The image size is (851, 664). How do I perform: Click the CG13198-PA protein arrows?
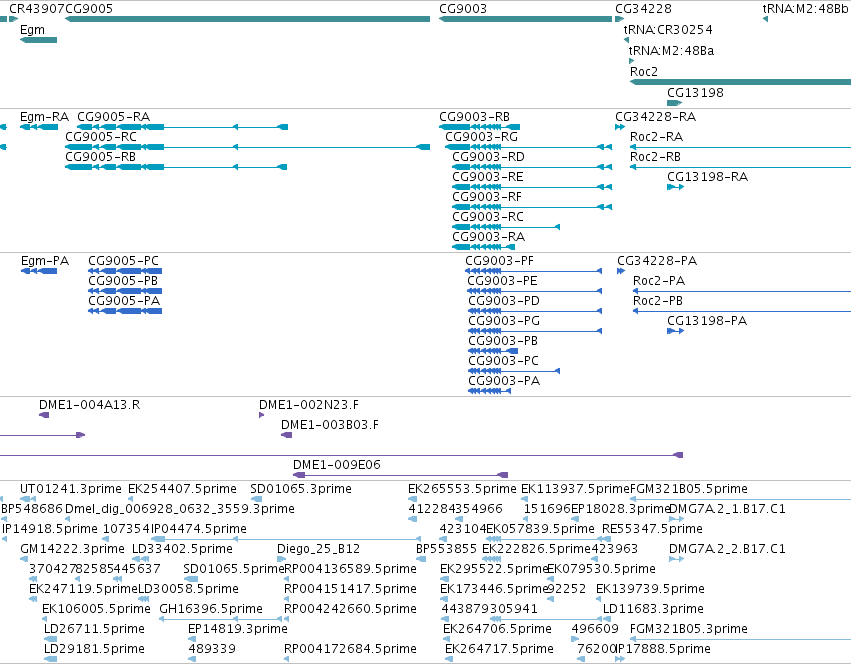click(x=675, y=331)
